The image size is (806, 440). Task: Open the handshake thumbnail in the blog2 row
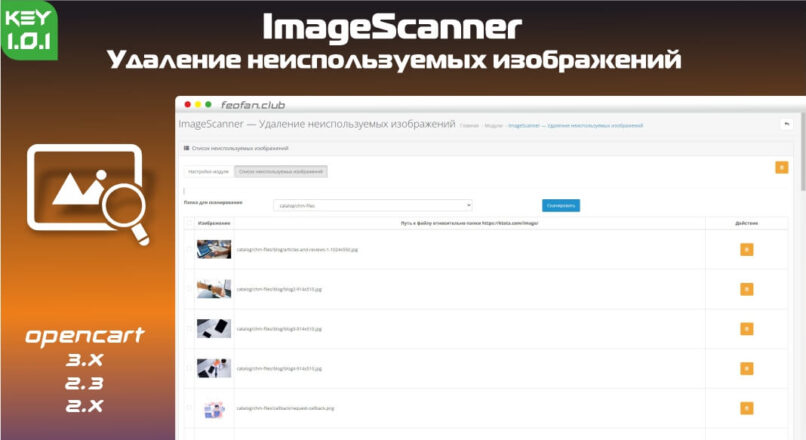pos(214,289)
